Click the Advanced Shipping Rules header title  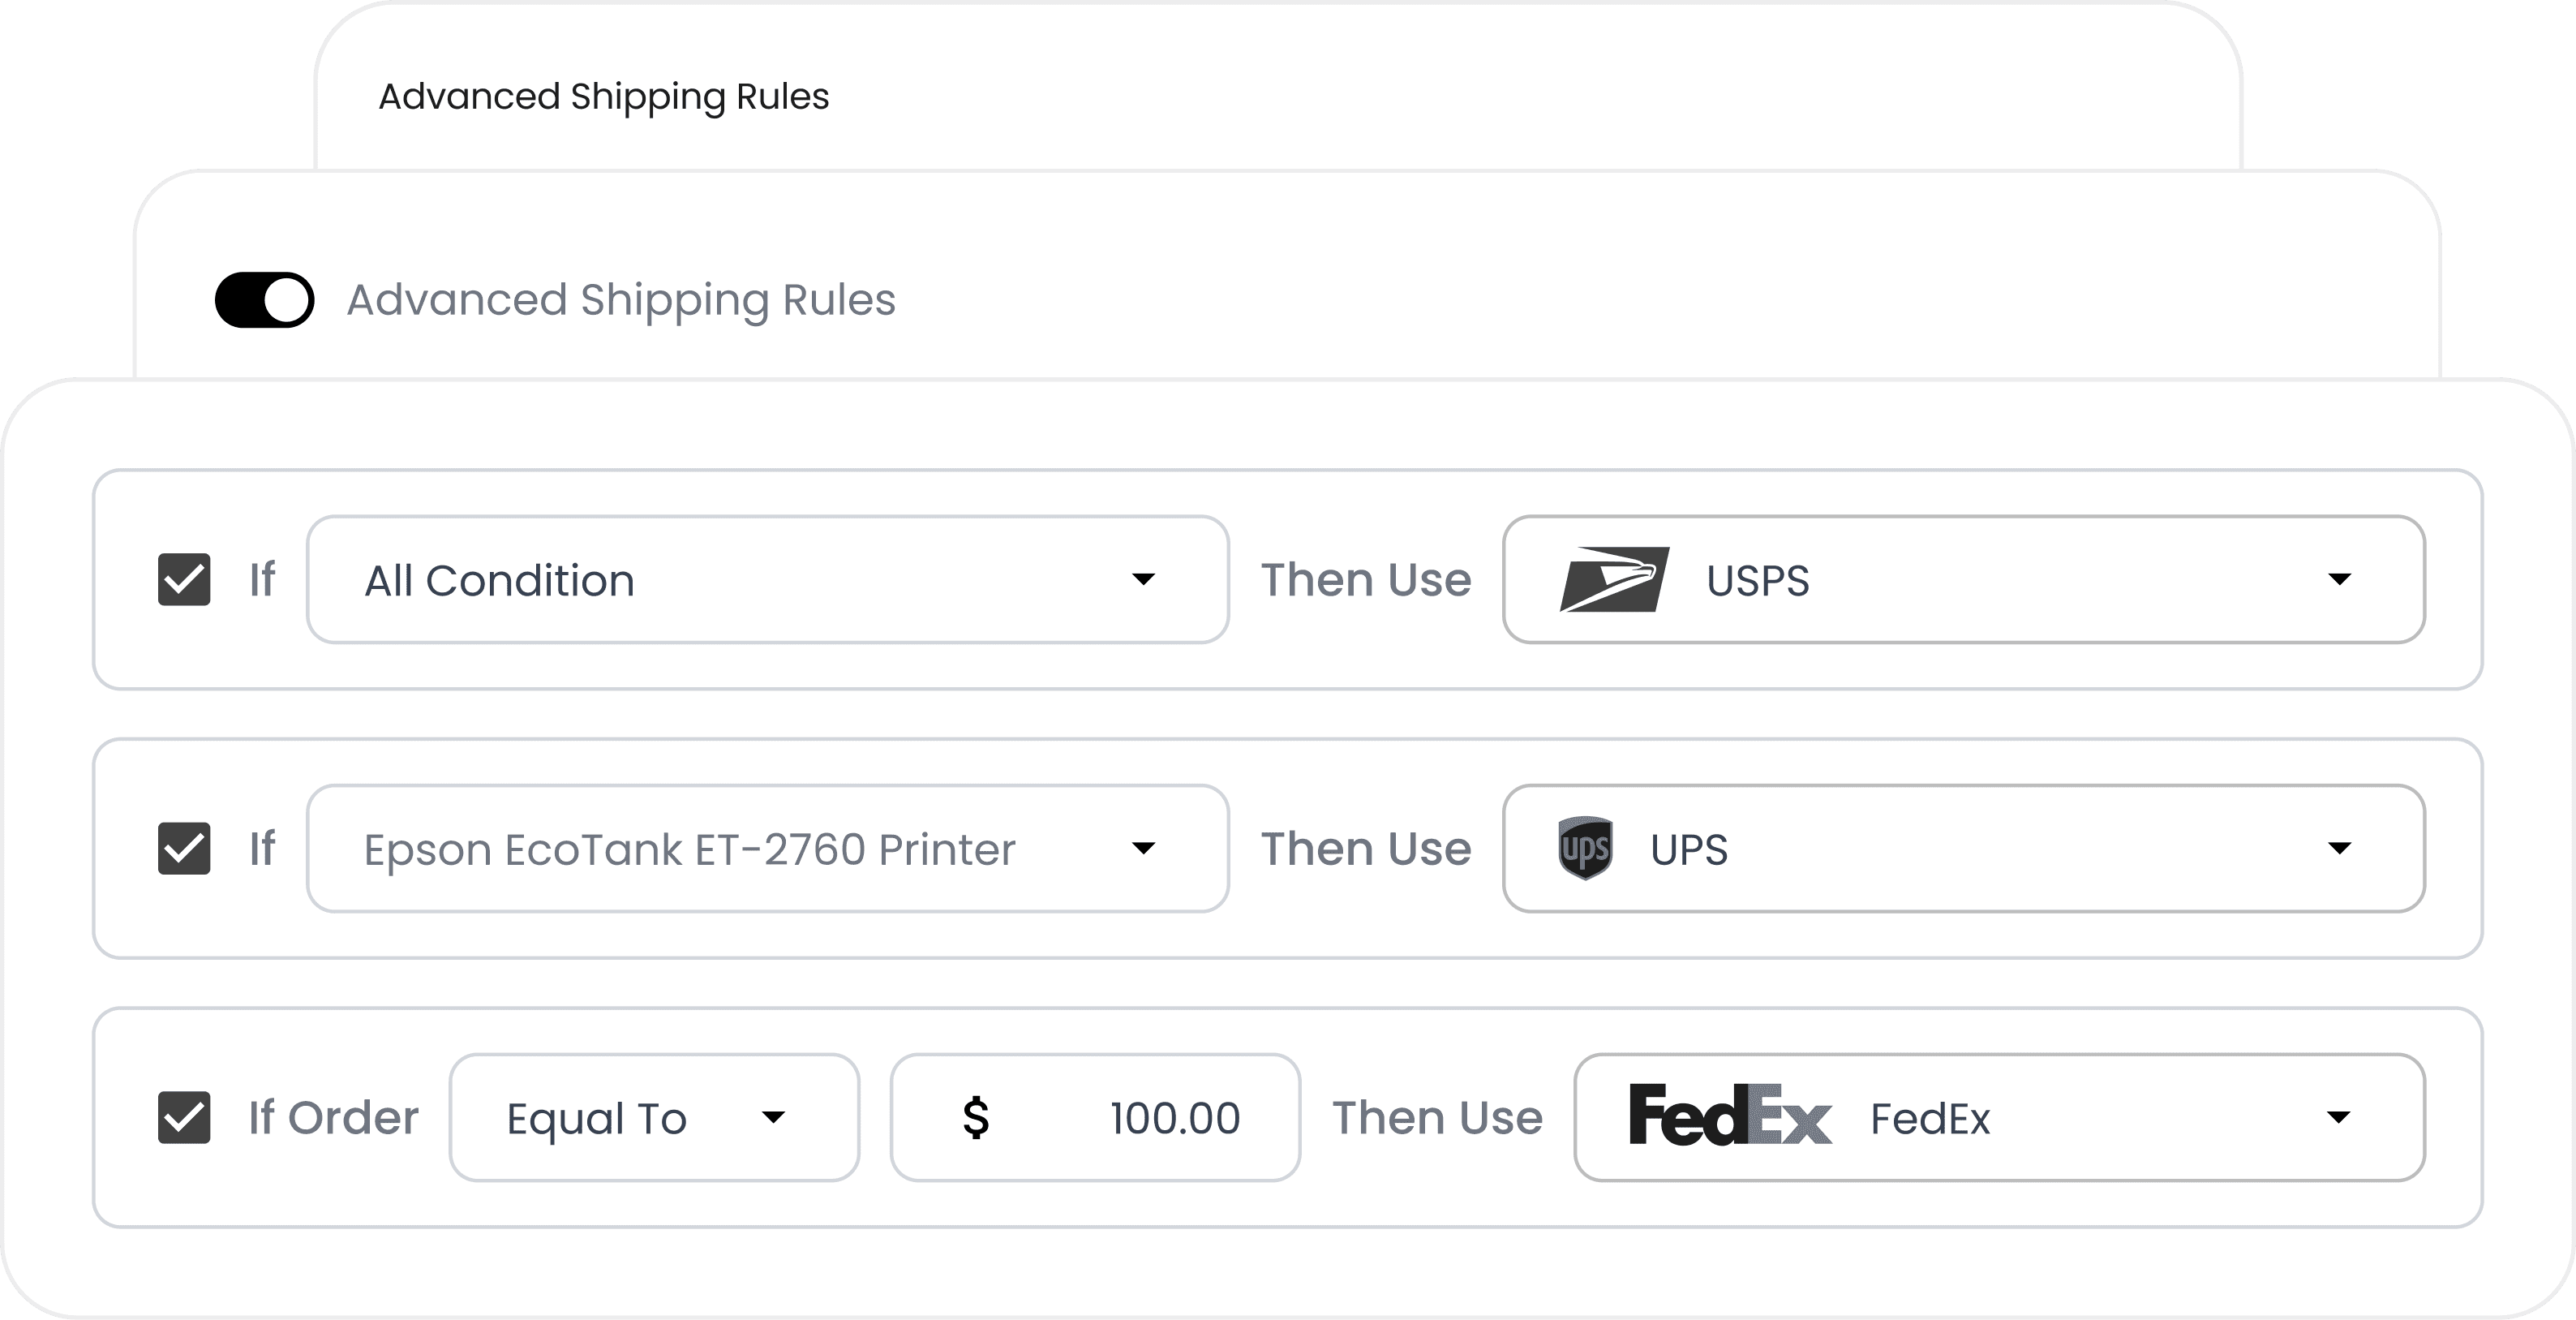pyautogui.click(x=604, y=97)
